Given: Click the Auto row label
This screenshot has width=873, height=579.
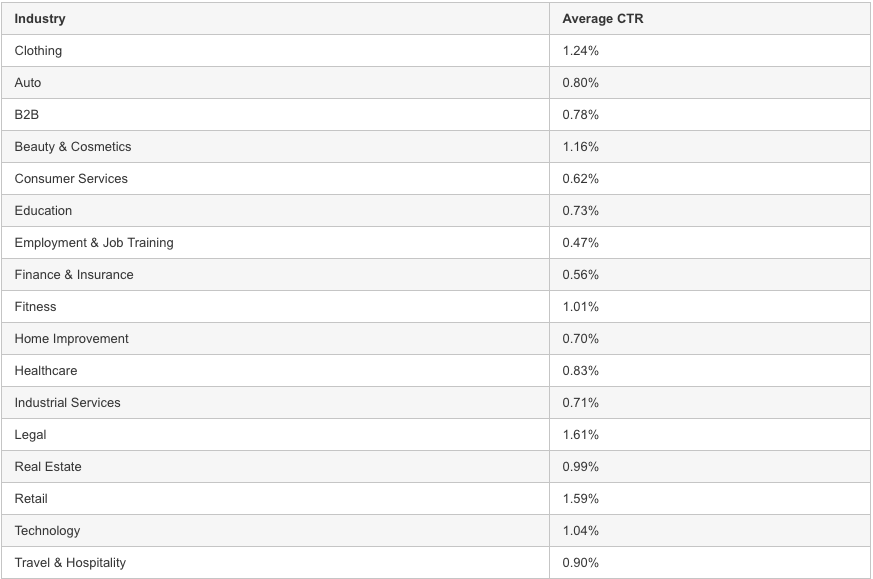Looking at the screenshot, I should pos(28,83).
